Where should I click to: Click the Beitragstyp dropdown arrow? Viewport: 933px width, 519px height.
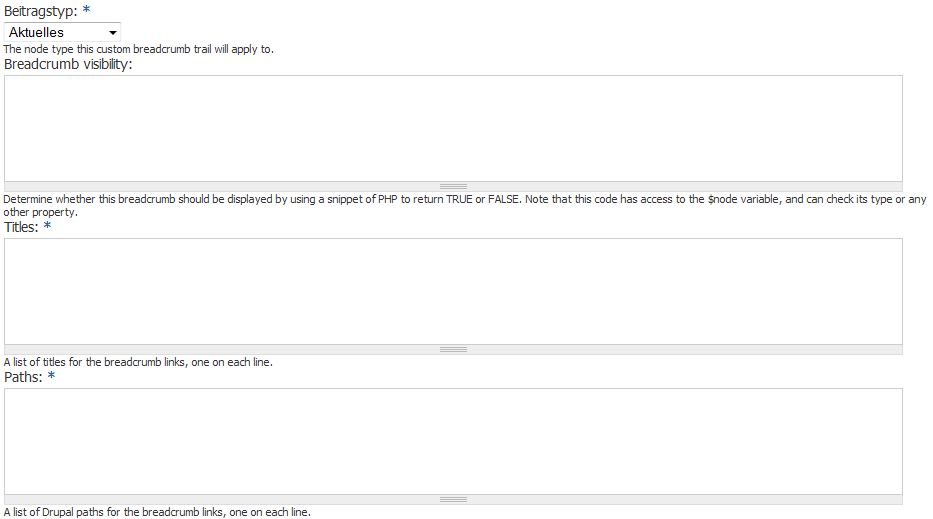pyautogui.click(x=112, y=33)
